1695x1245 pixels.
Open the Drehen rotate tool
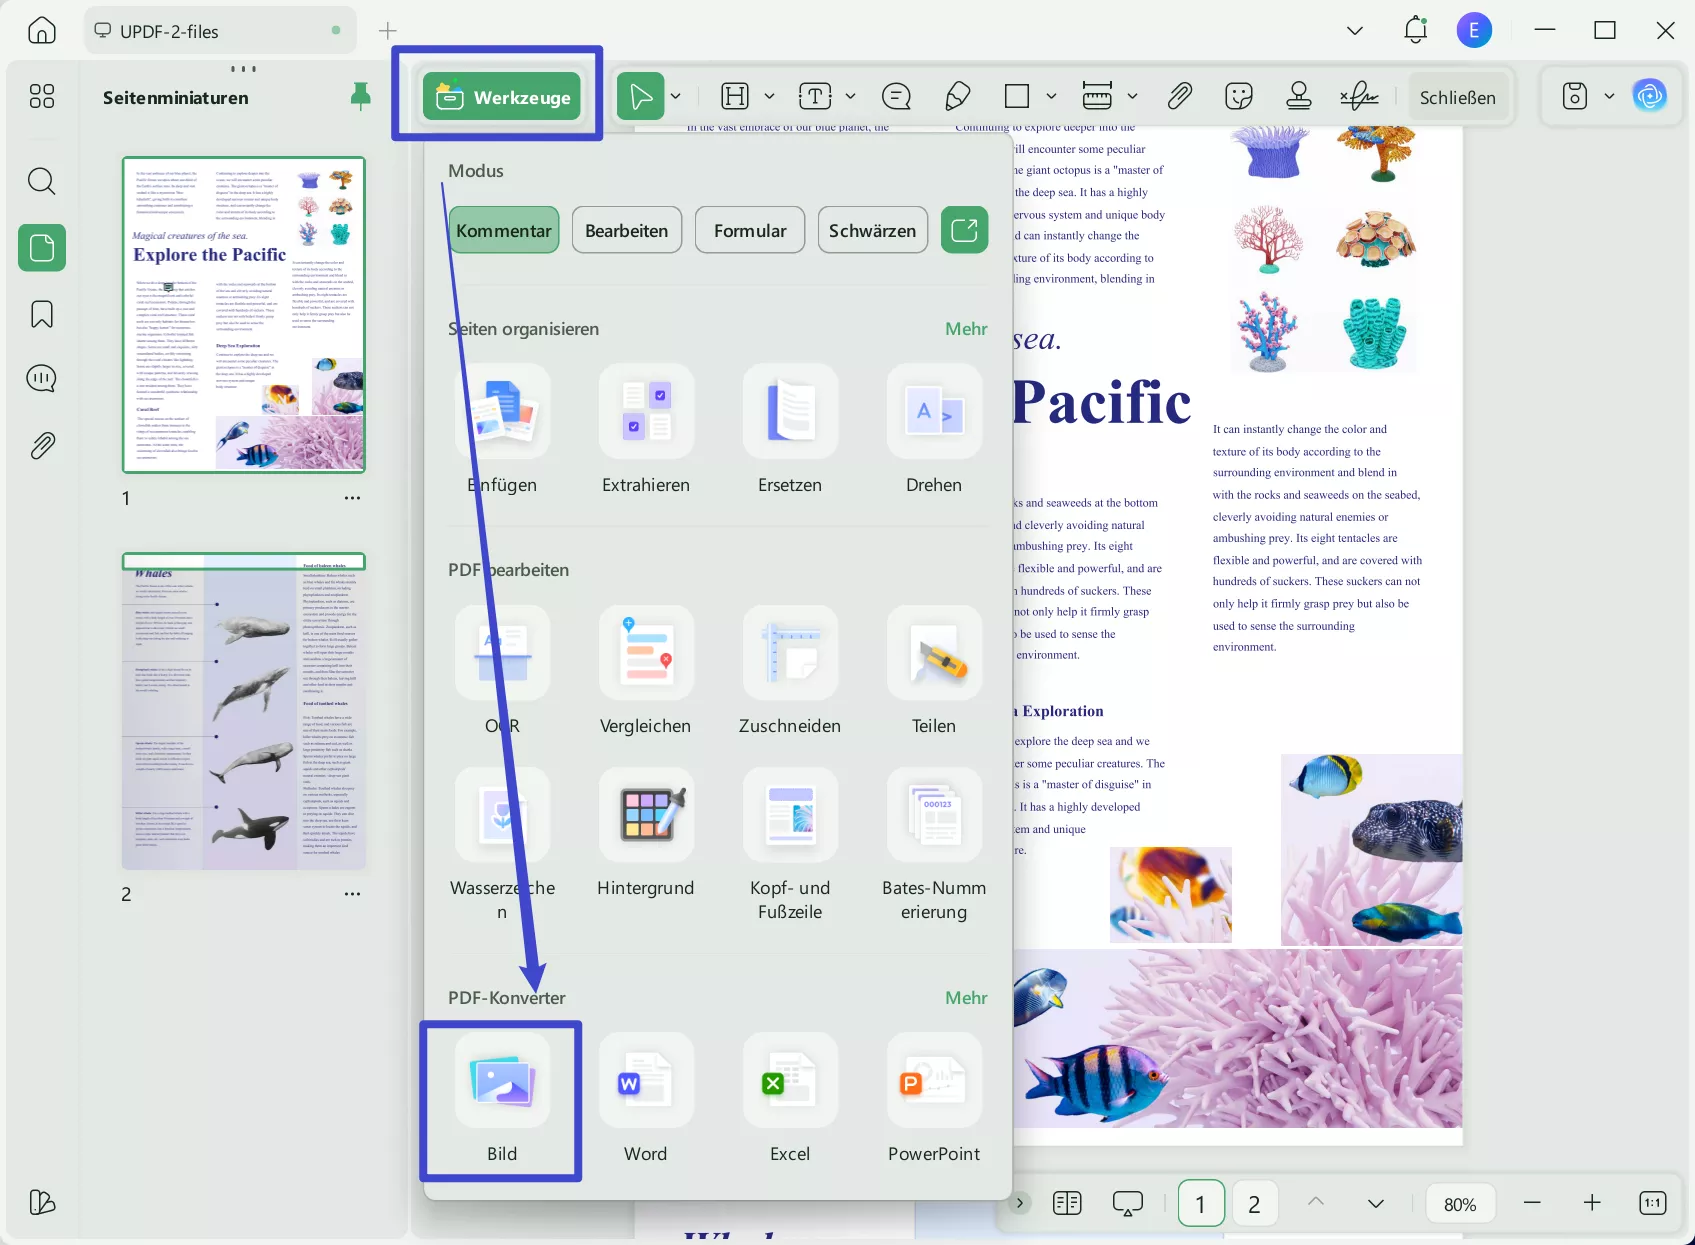(934, 430)
